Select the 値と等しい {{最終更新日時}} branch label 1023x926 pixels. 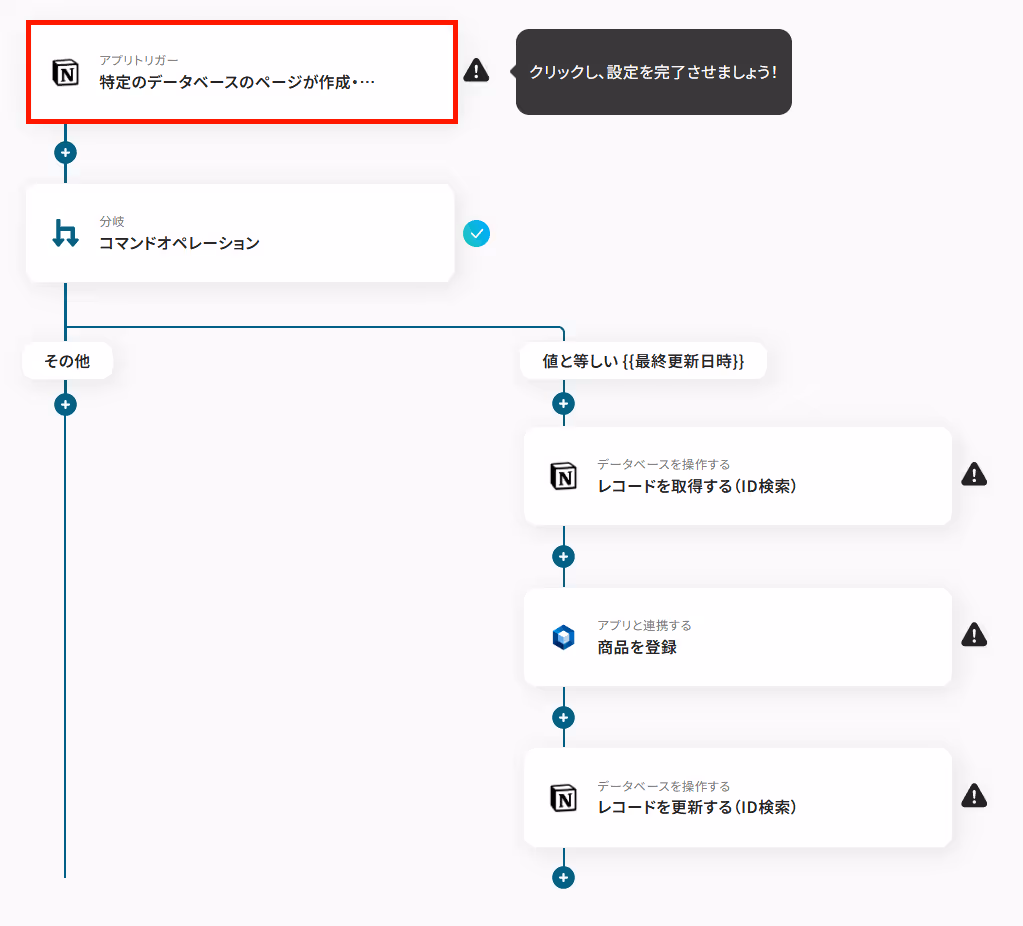[x=643, y=361]
